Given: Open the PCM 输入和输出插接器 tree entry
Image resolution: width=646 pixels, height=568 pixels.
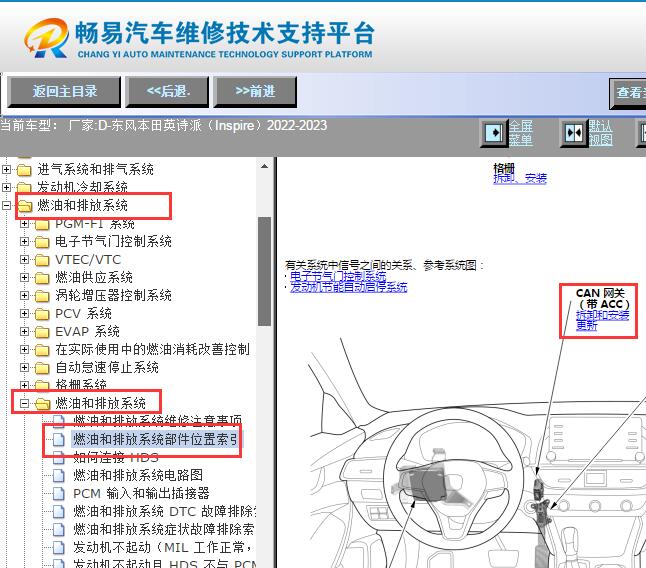Looking at the screenshot, I should 141,493.
